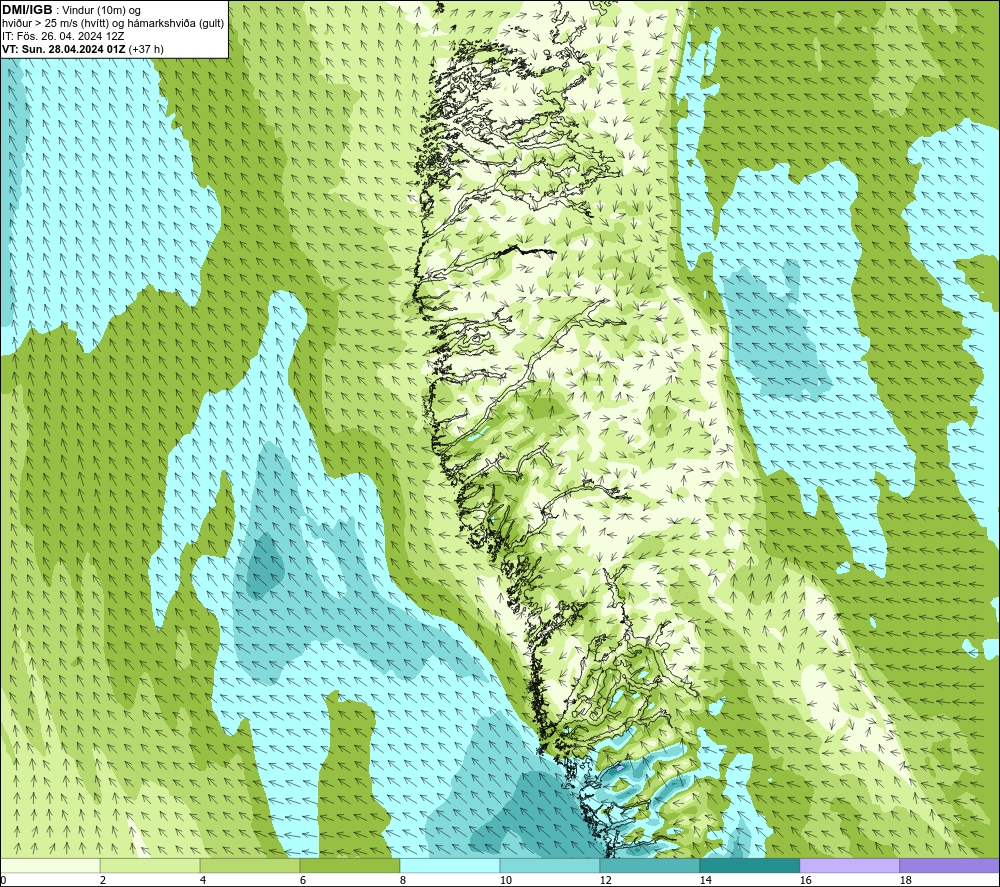Image resolution: width=1000 pixels, height=887 pixels.
Task: Click the legend scale label '2'
Action: pyautogui.click(x=103, y=880)
